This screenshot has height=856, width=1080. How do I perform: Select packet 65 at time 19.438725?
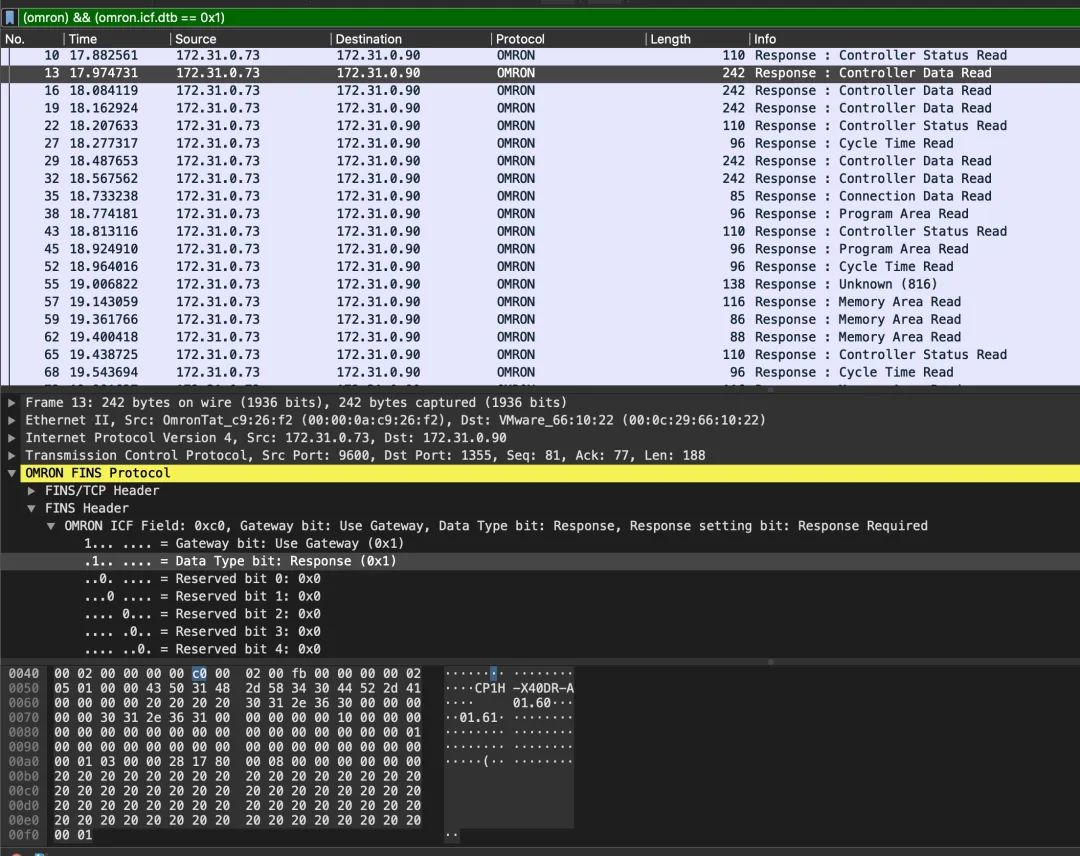tap(540, 355)
